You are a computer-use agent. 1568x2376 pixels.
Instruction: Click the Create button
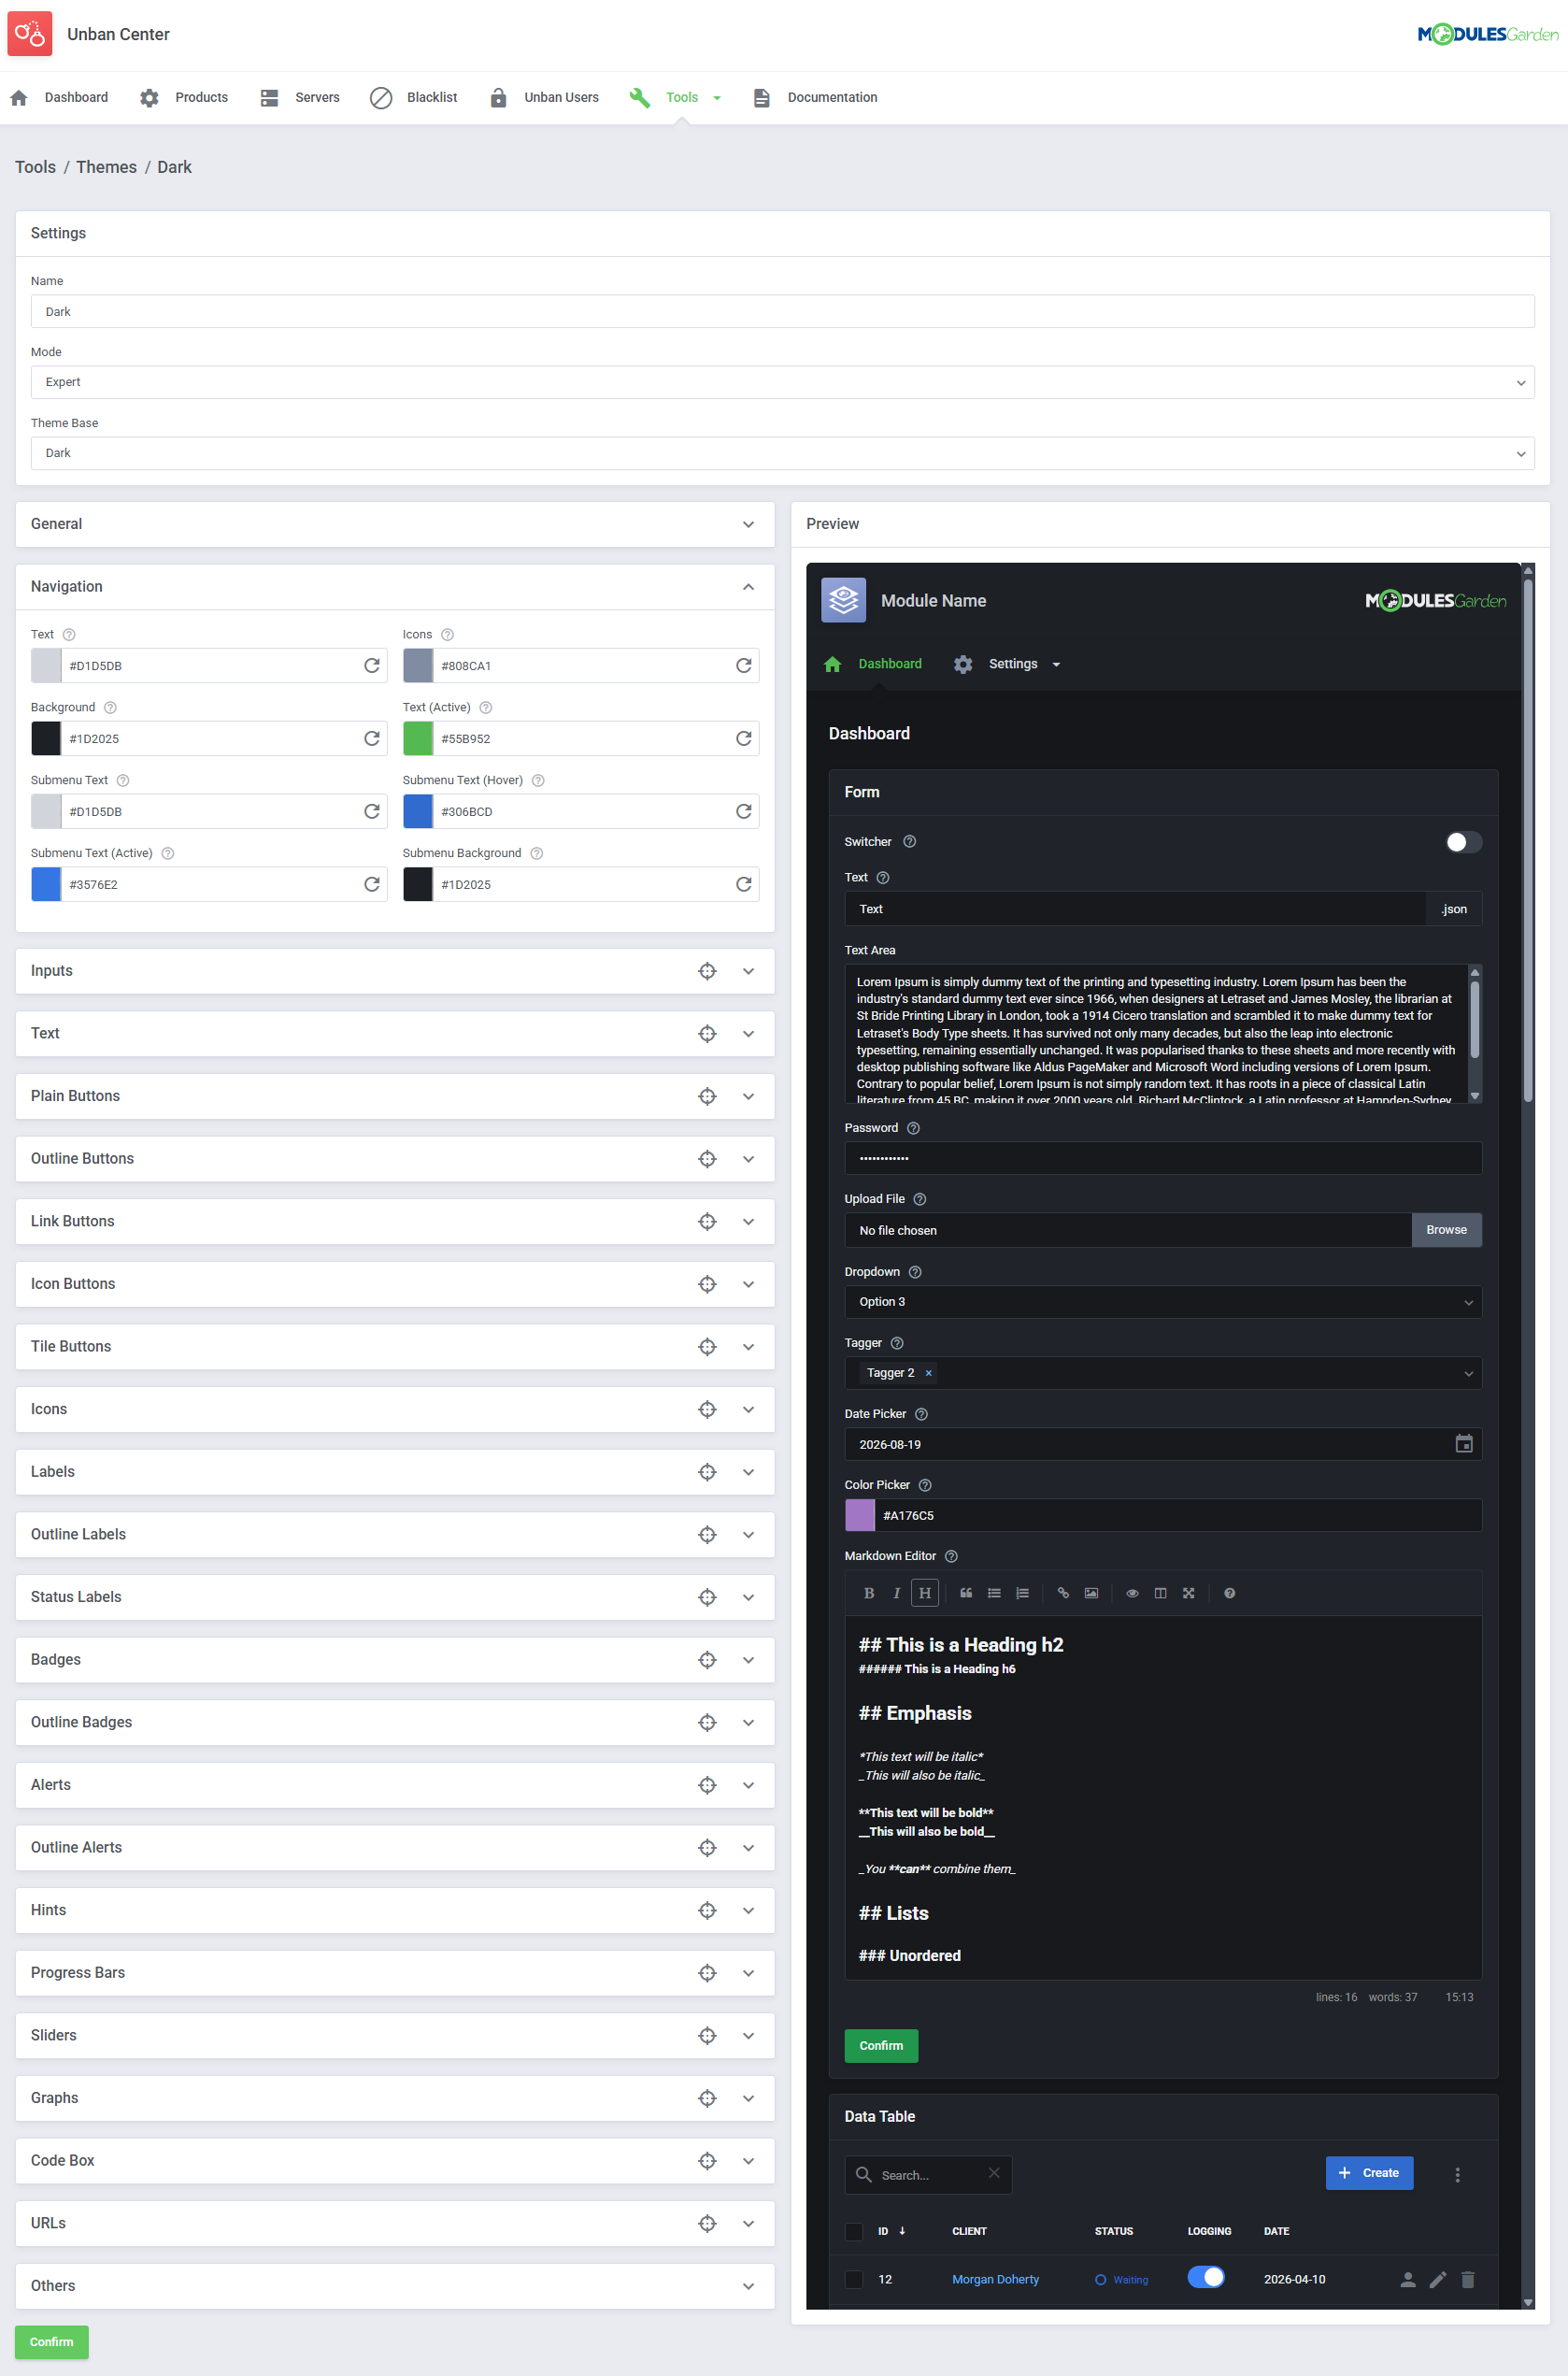(x=1369, y=2173)
